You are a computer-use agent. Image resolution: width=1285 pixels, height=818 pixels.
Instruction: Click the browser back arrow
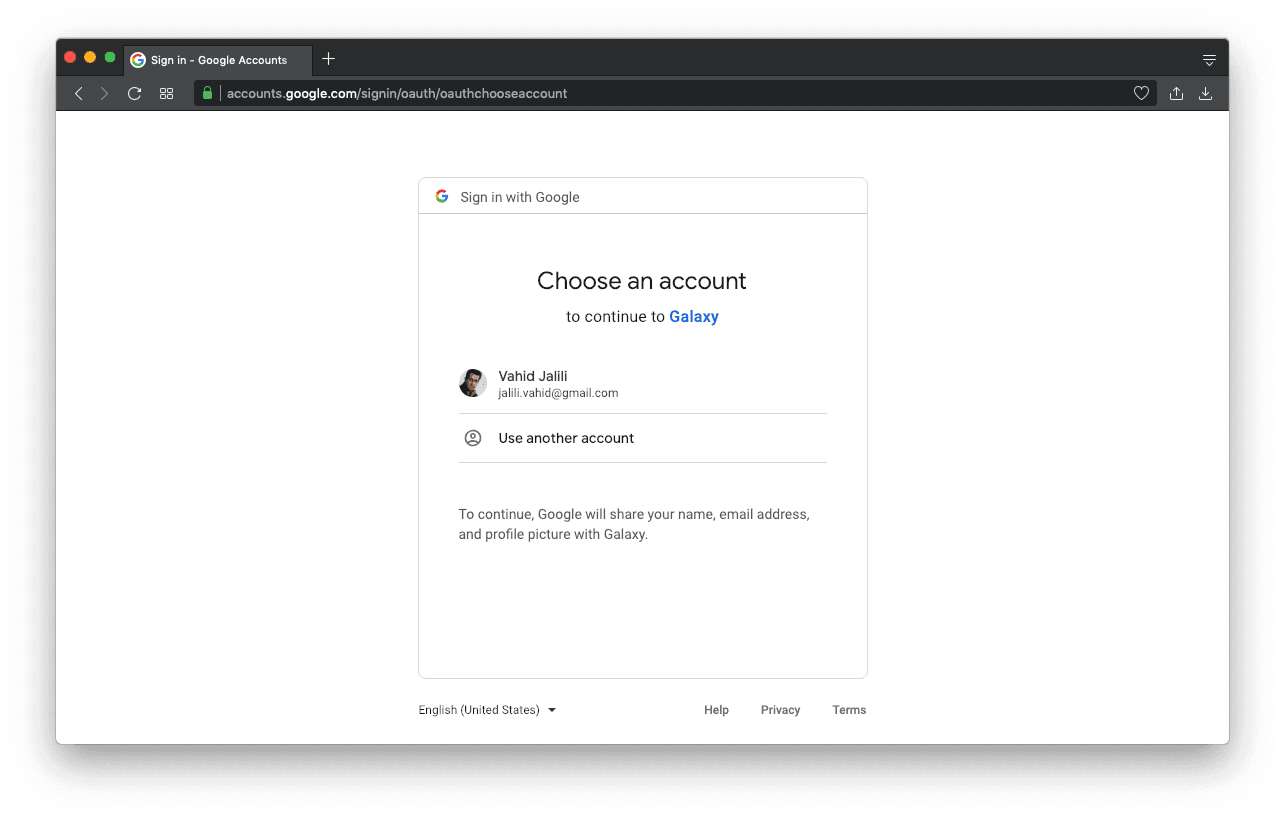(79, 93)
